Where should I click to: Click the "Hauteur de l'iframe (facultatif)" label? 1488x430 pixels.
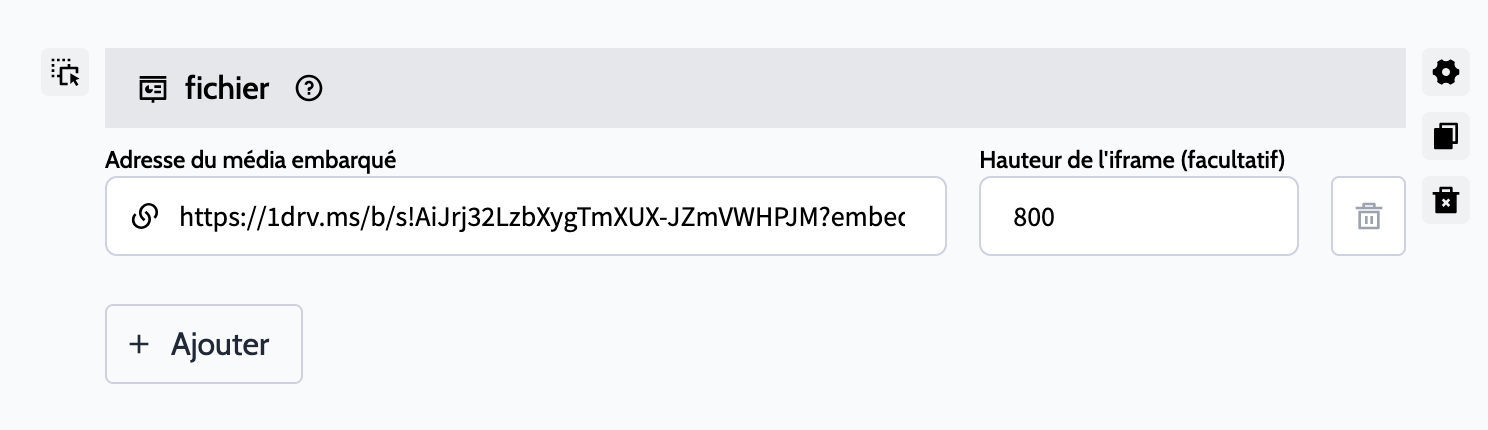click(x=1132, y=159)
